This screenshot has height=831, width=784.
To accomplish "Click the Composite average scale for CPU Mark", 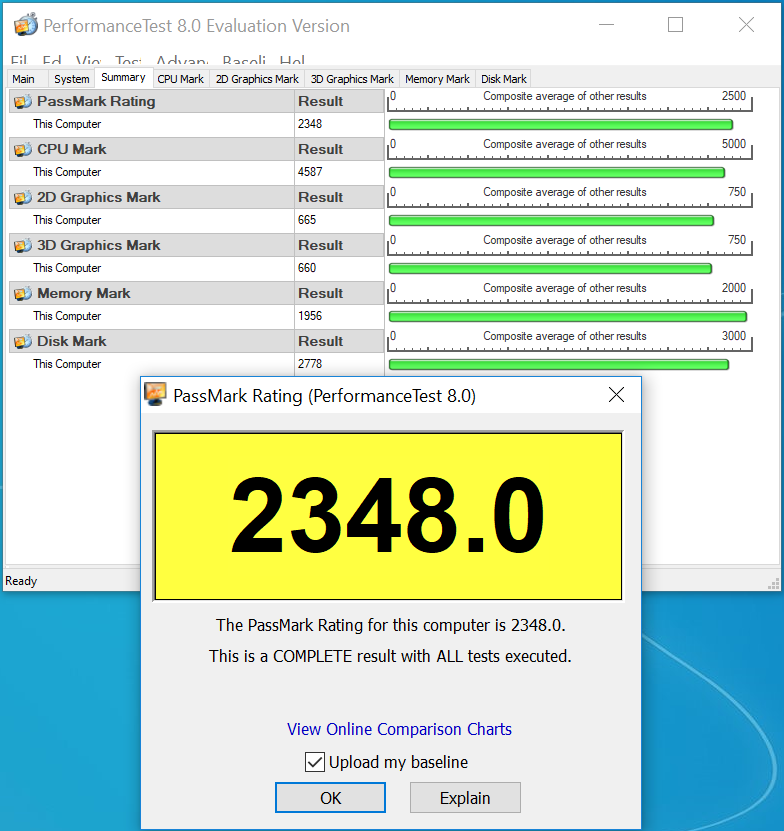I will click(570, 149).
